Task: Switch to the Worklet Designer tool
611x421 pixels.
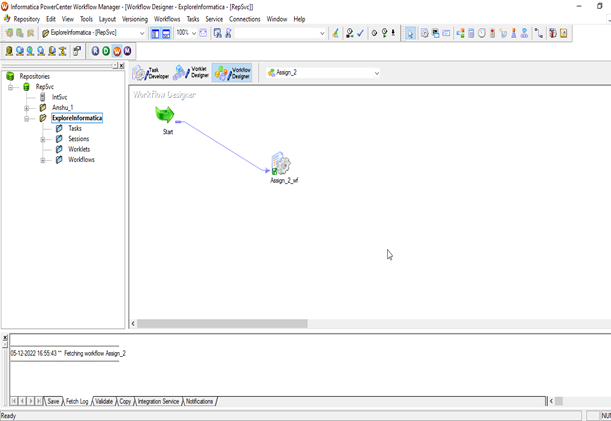Action: pos(191,73)
